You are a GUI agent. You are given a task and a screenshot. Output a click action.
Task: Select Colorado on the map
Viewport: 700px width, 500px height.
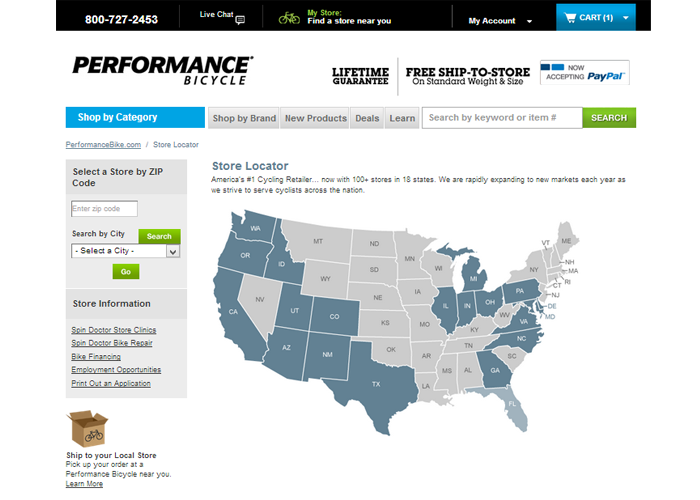tap(334, 317)
